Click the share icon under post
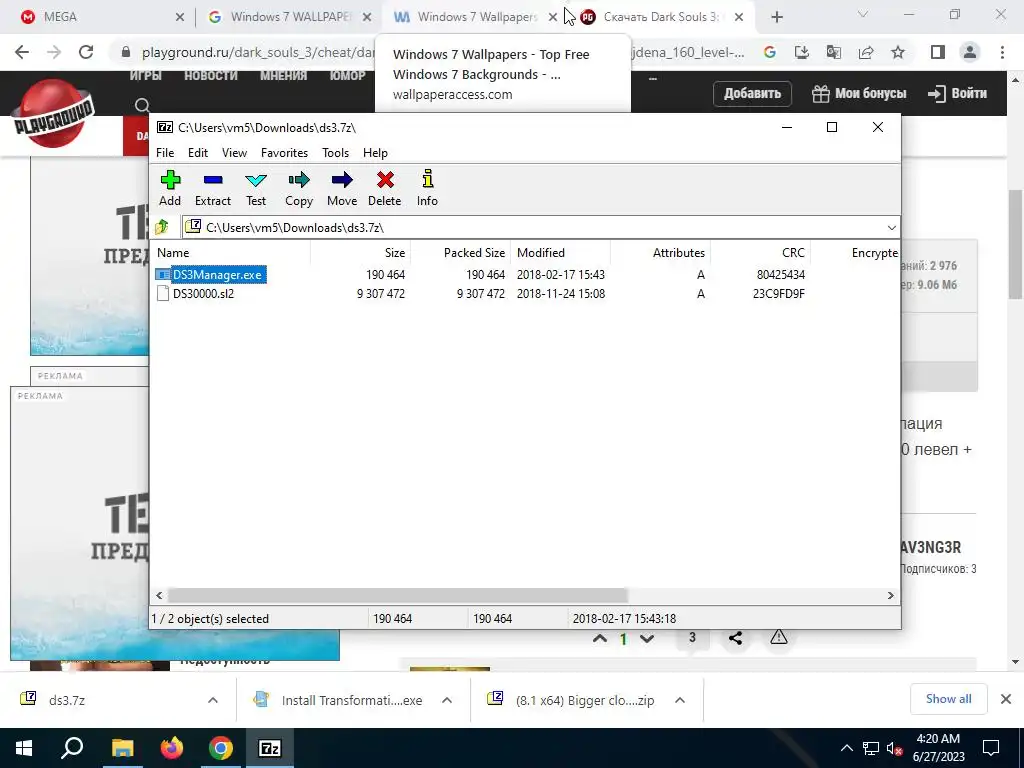Image resolution: width=1024 pixels, height=768 pixels. [735, 638]
